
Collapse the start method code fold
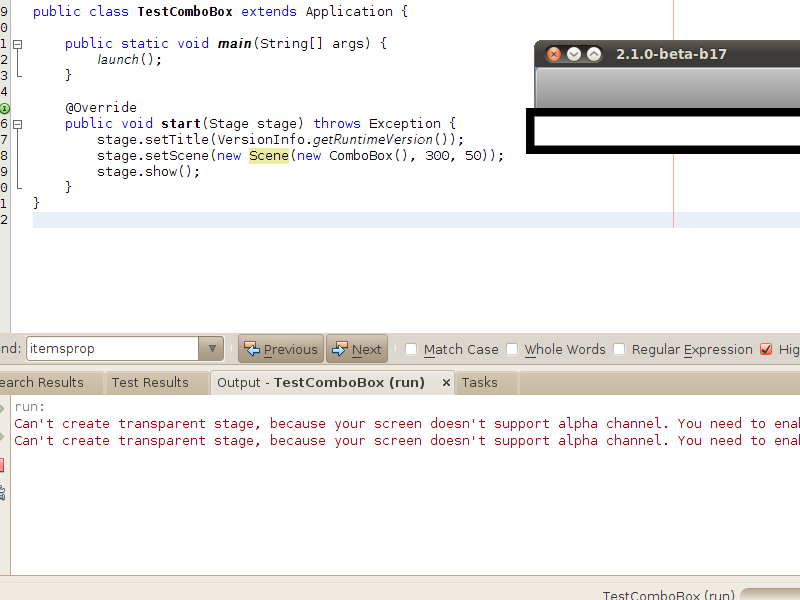pyautogui.click(x=18, y=124)
